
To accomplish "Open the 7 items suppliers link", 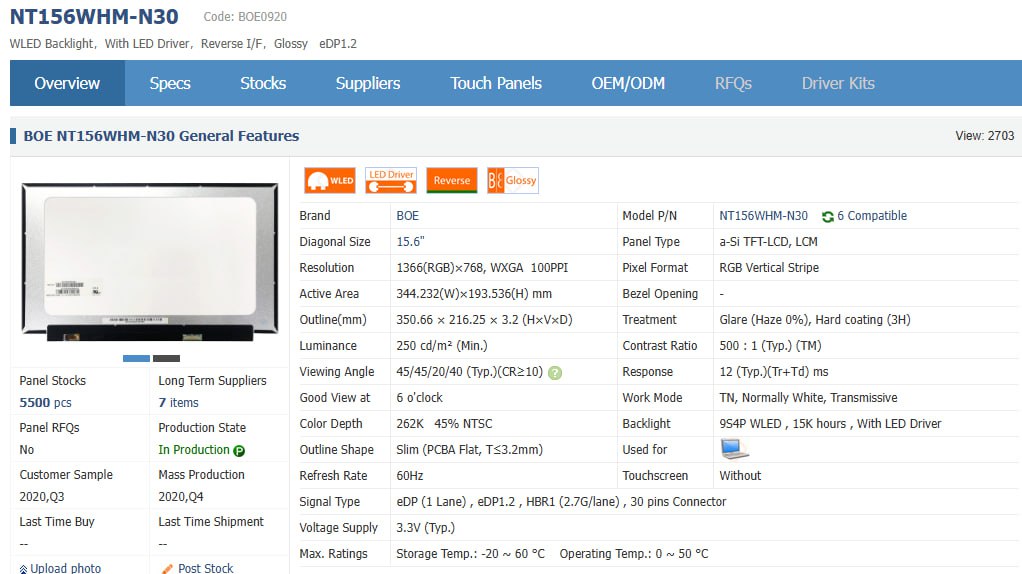I will click(x=179, y=403).
